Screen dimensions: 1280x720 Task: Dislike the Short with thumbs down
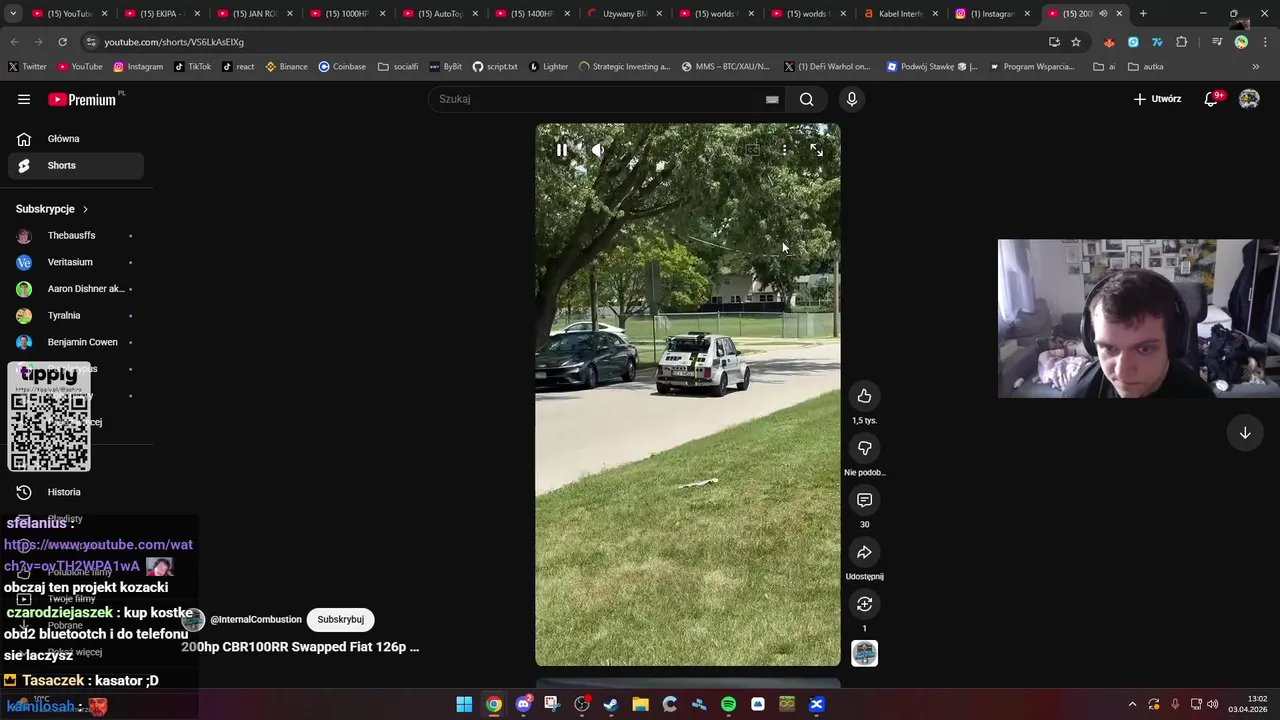click(864, 448)
